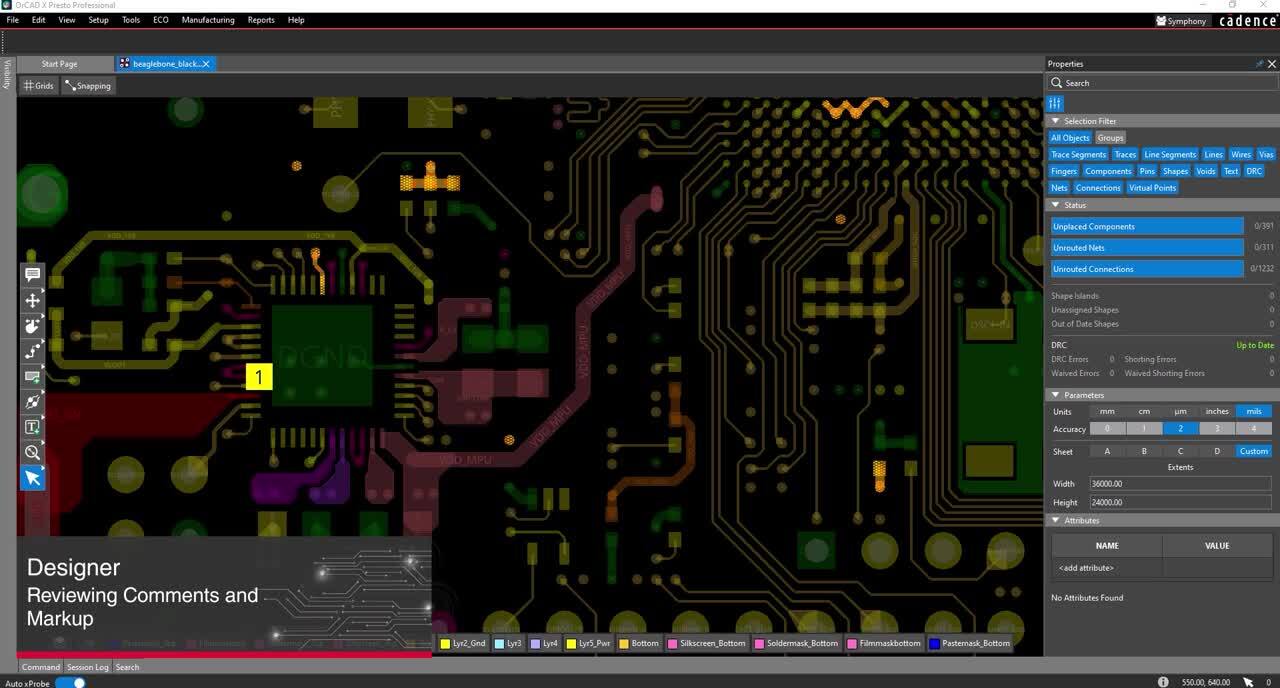Click the filter sliders icon in Properties
The width and height of the screenshot is (1280, 688).
1055,103
